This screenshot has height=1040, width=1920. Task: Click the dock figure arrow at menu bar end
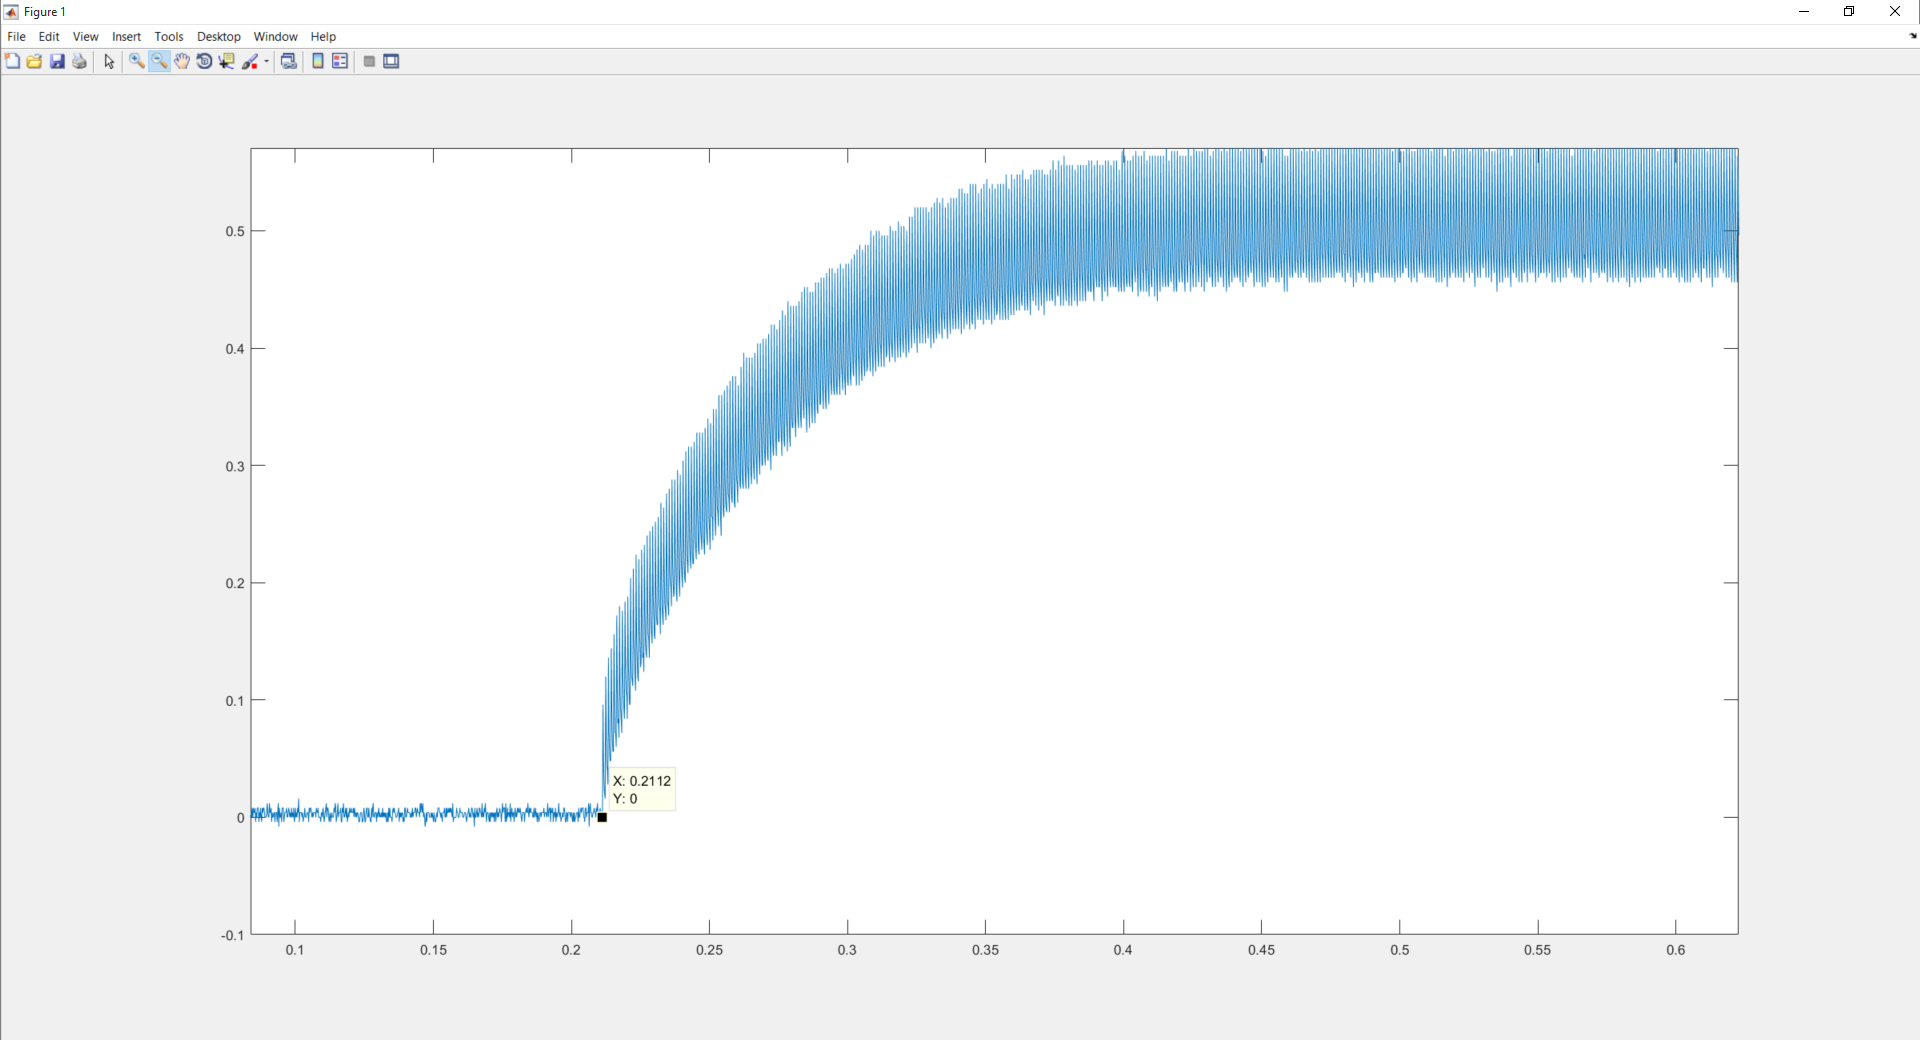[x=1913, y=36]
